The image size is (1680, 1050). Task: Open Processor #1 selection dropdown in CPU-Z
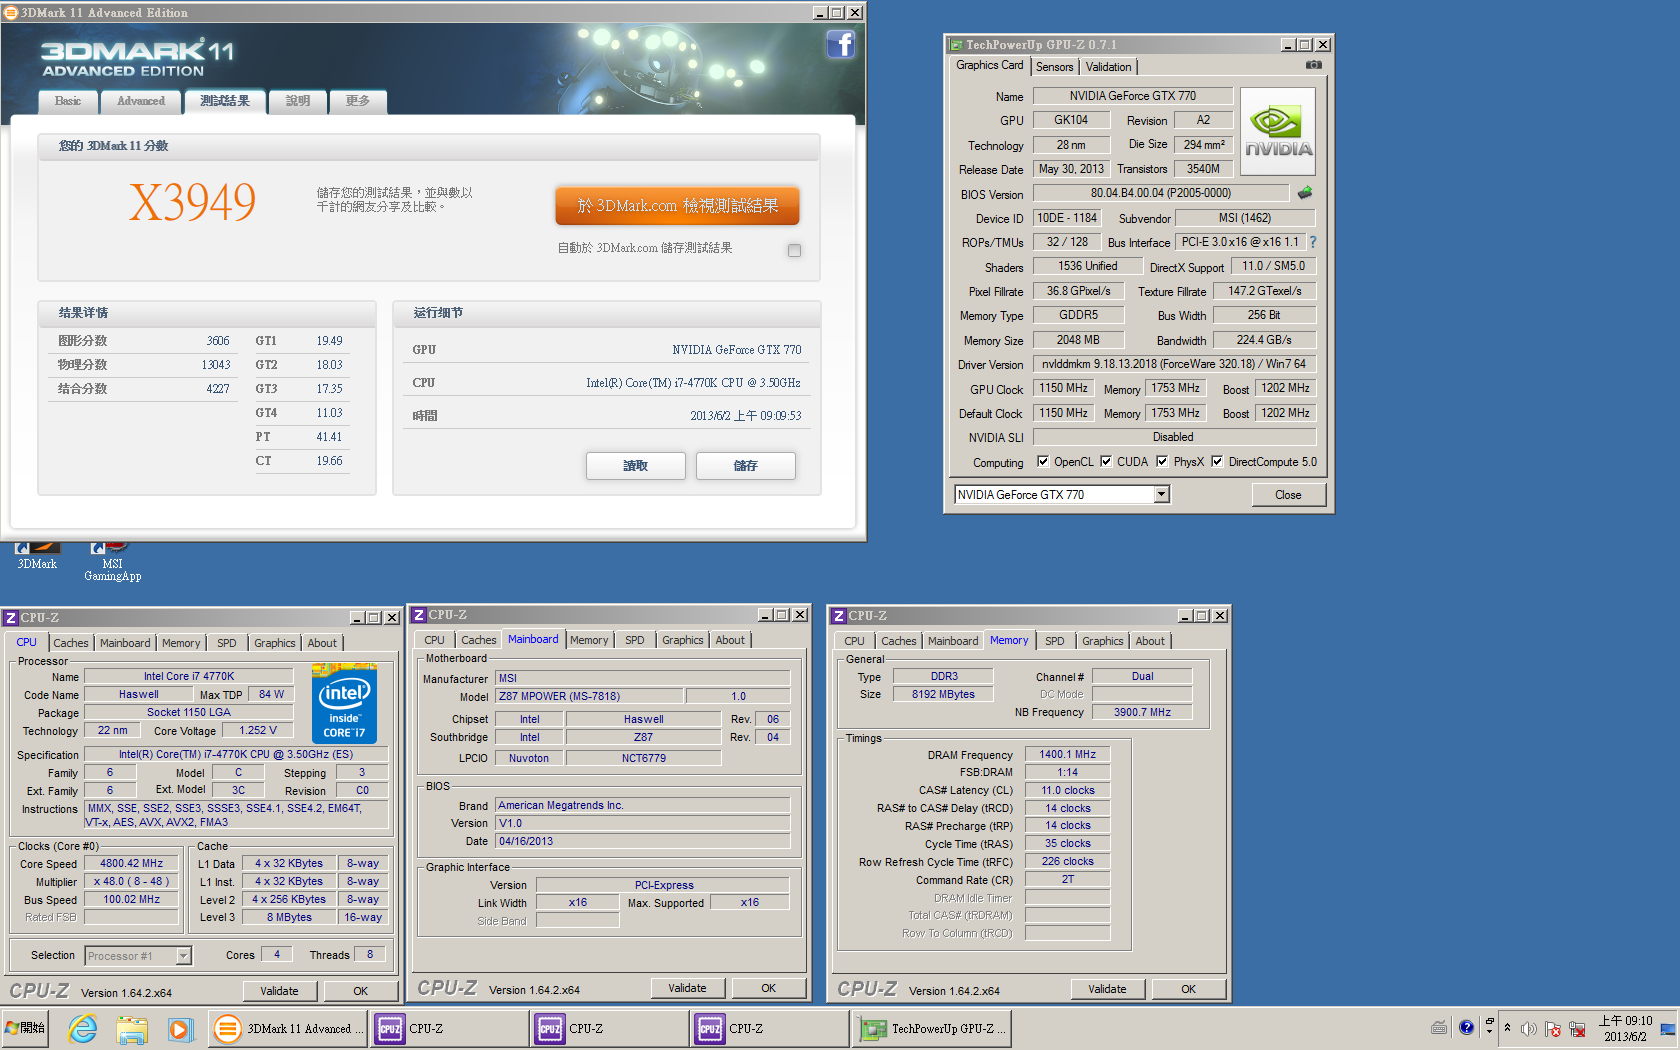click(x=183, y=956)
